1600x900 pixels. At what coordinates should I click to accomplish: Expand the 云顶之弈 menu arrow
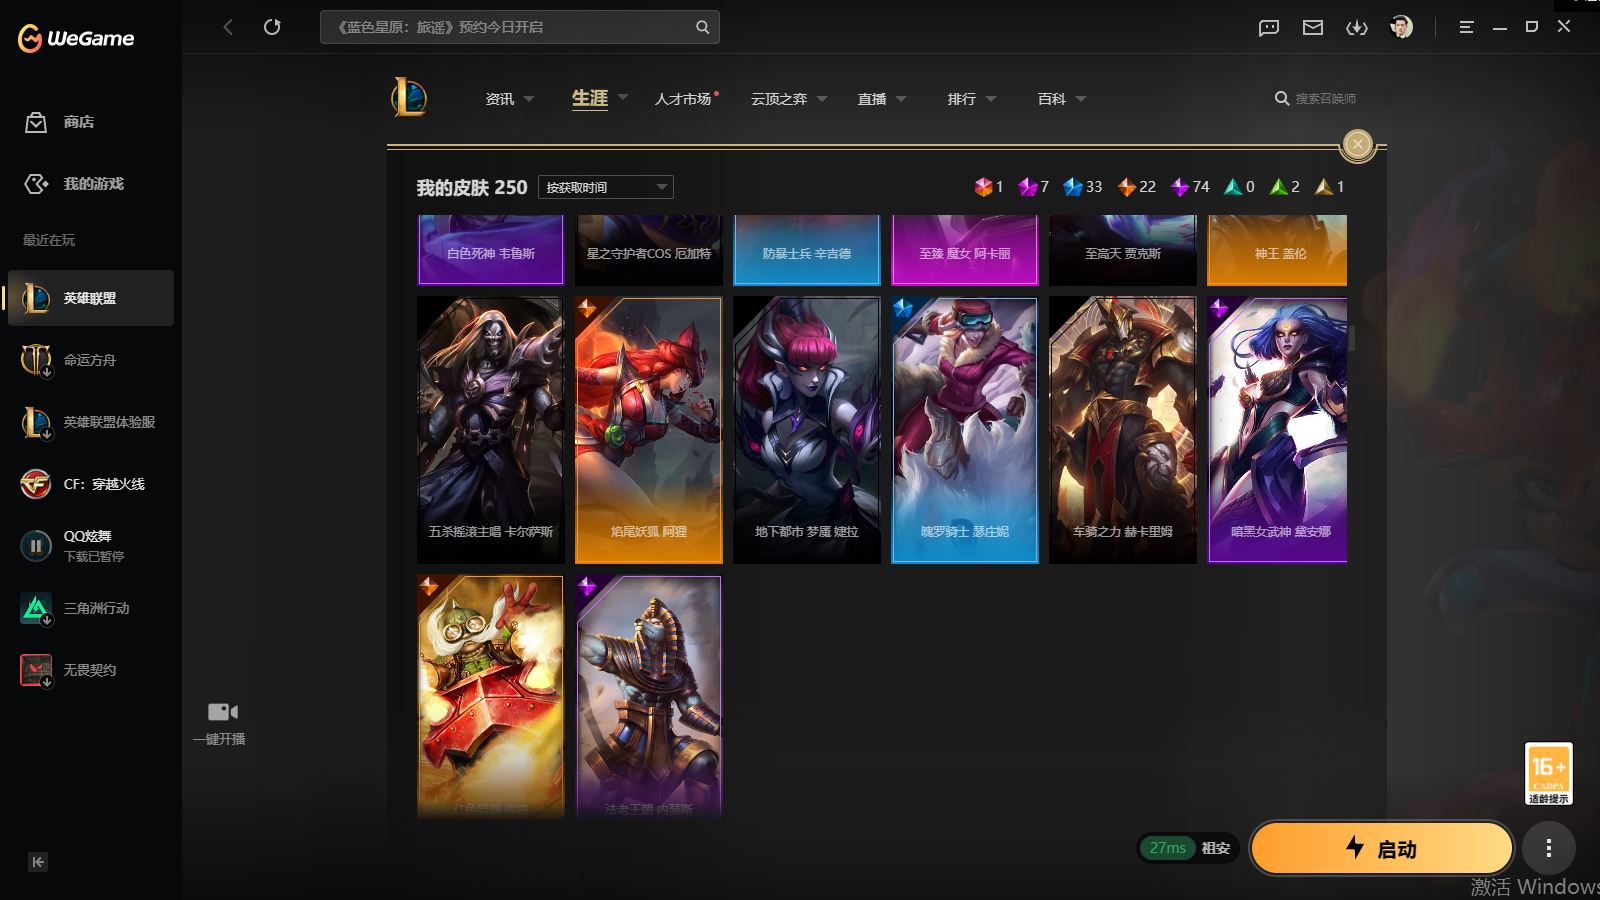click(822, 99)
